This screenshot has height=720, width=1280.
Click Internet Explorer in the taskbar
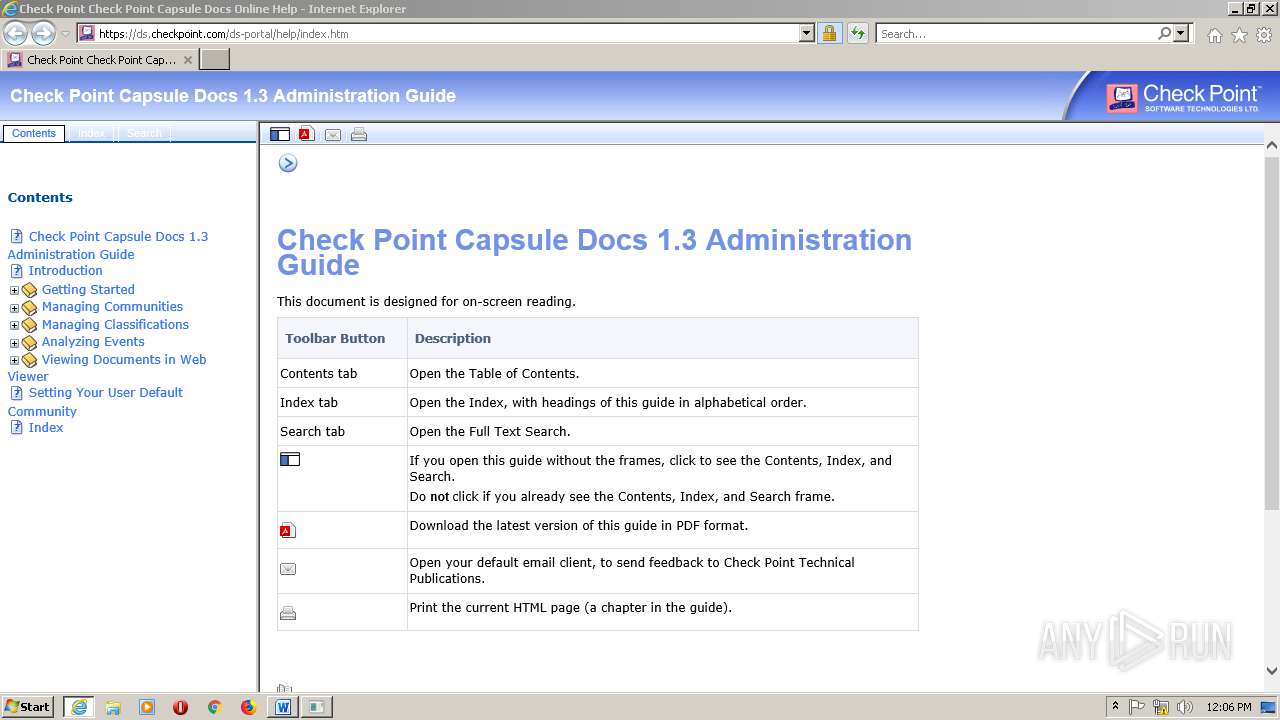click(x=78, y=707)
